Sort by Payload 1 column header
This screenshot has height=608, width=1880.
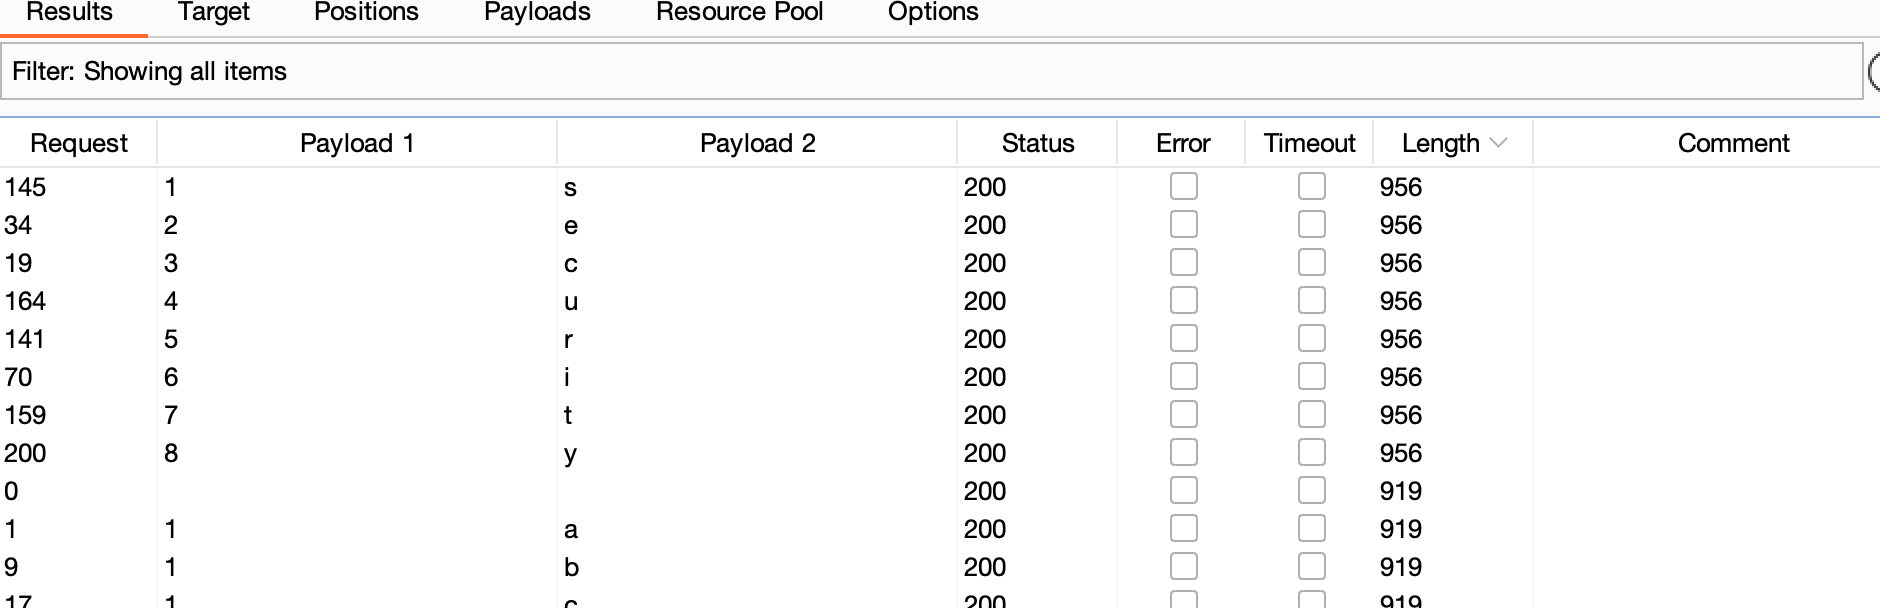(x=357, y=143)
